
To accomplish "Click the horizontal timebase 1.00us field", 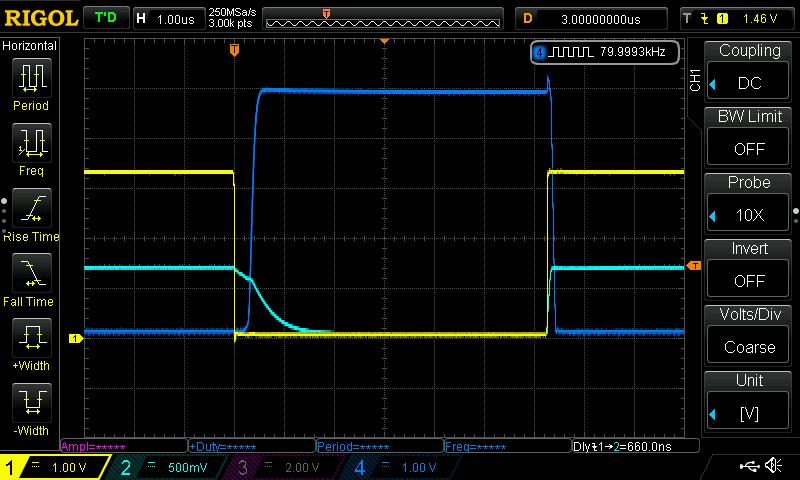I will click(168, 18).
